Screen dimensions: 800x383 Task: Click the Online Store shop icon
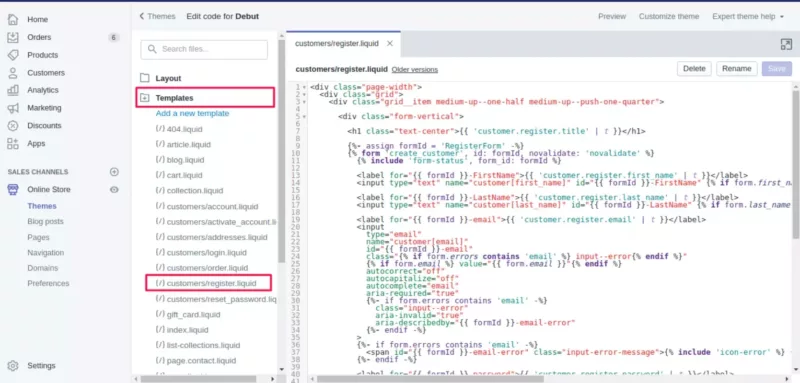13,190
